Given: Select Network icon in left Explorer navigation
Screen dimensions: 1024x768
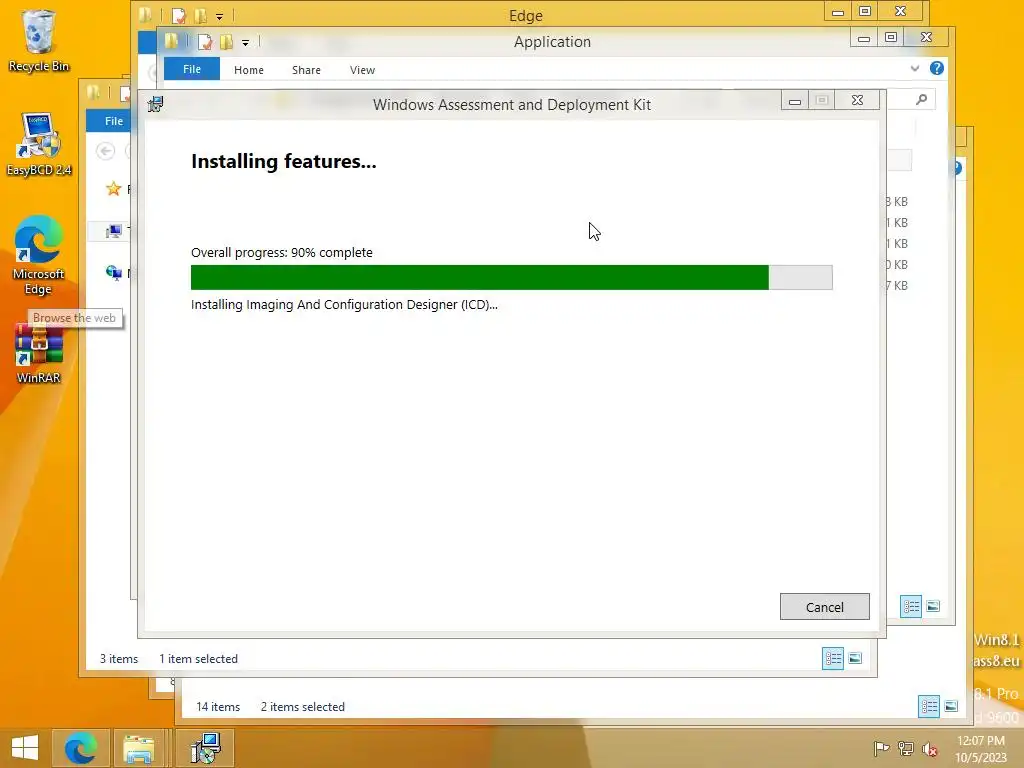Looking at the screenshot, I should click(x=114, y=272).
